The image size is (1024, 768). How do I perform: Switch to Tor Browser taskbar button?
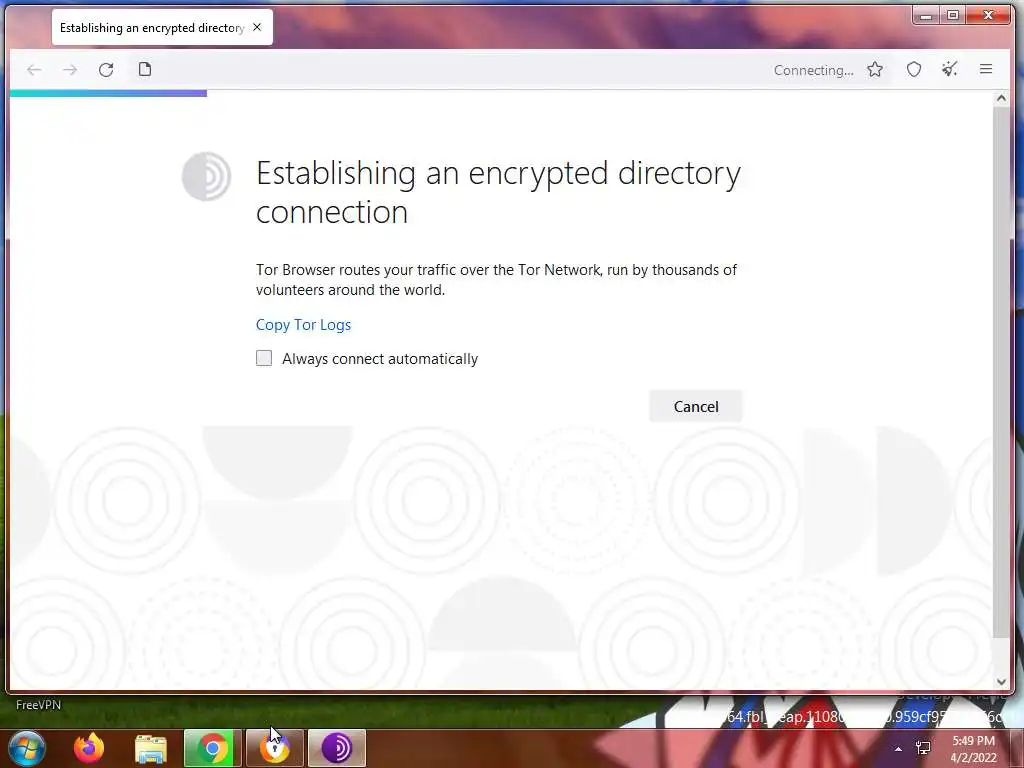pyautogui.click(x=336, y=748)
